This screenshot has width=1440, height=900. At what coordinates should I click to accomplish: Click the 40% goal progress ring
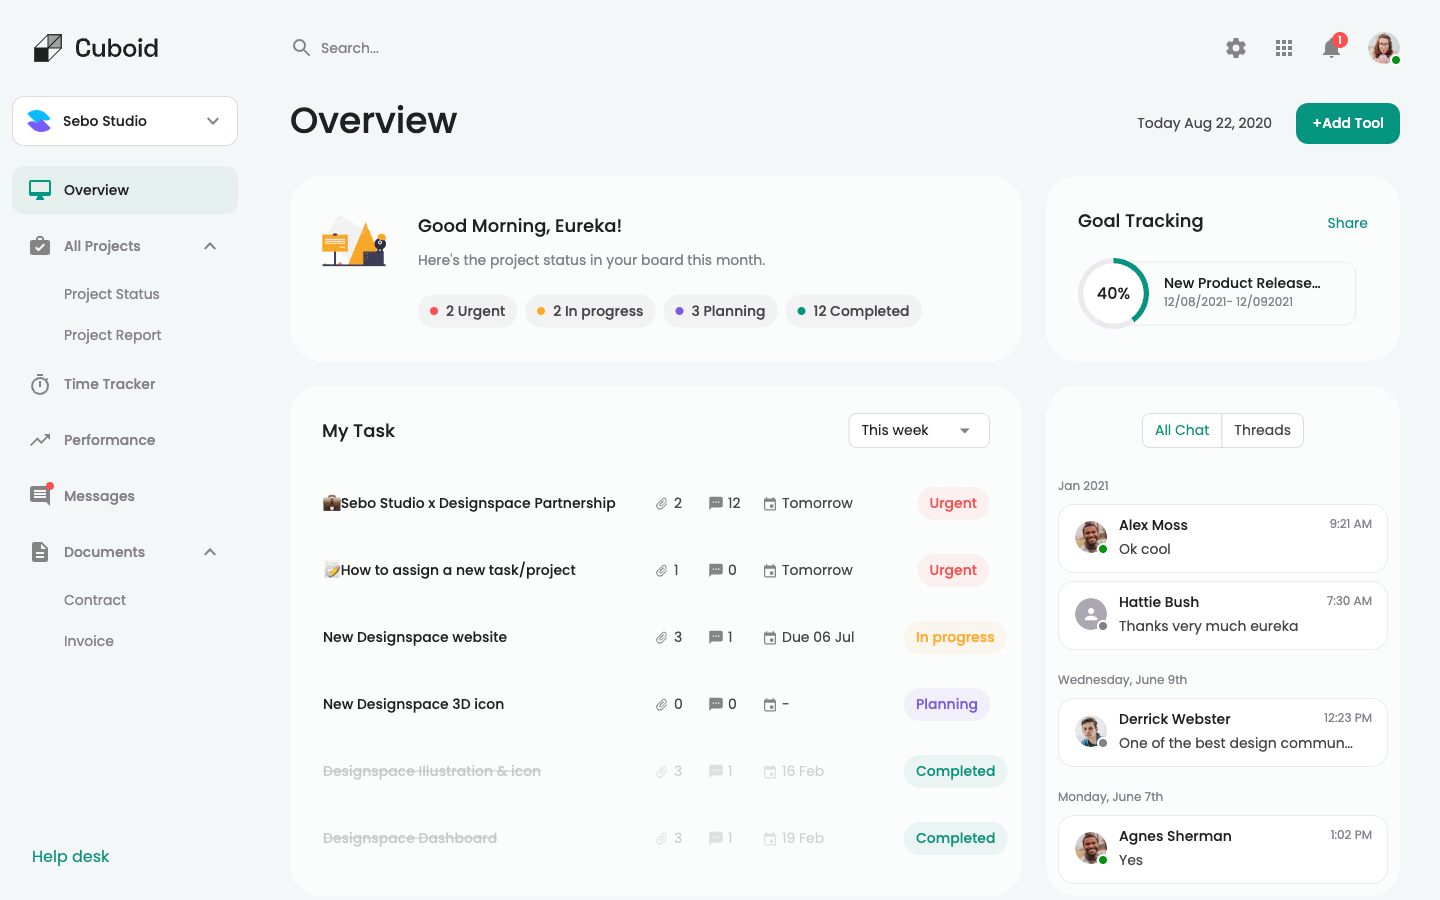coord(1113,294)
